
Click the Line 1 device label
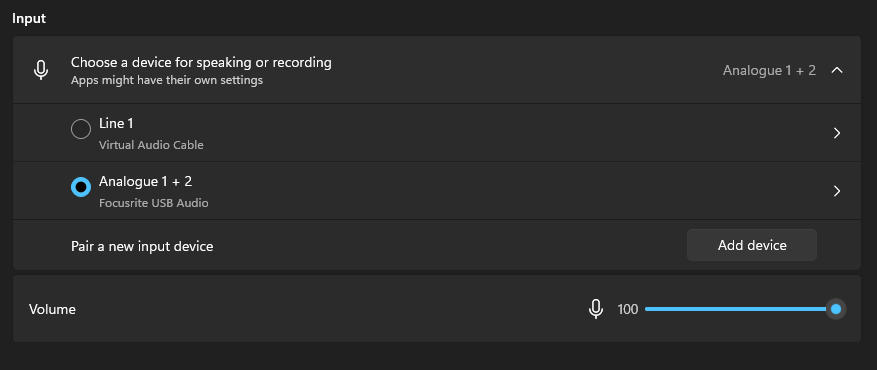tap(116, 123)
